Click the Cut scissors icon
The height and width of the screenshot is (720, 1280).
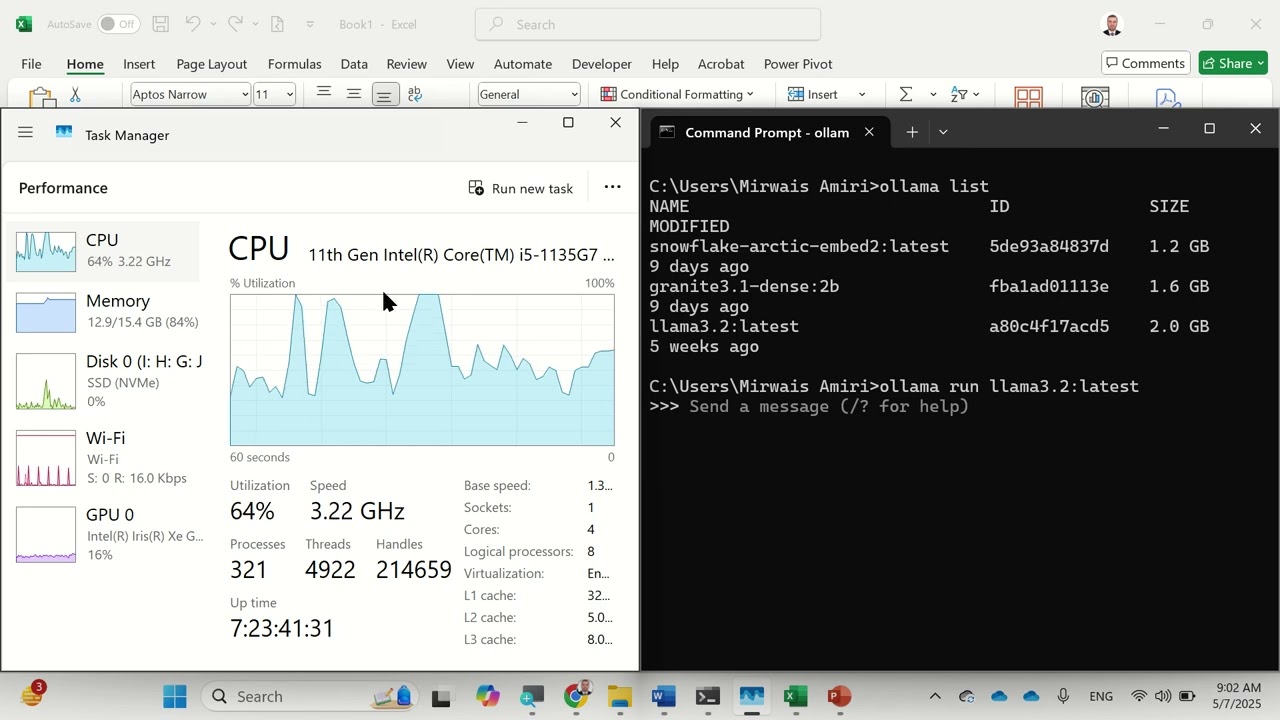click(x=75, y=95)
